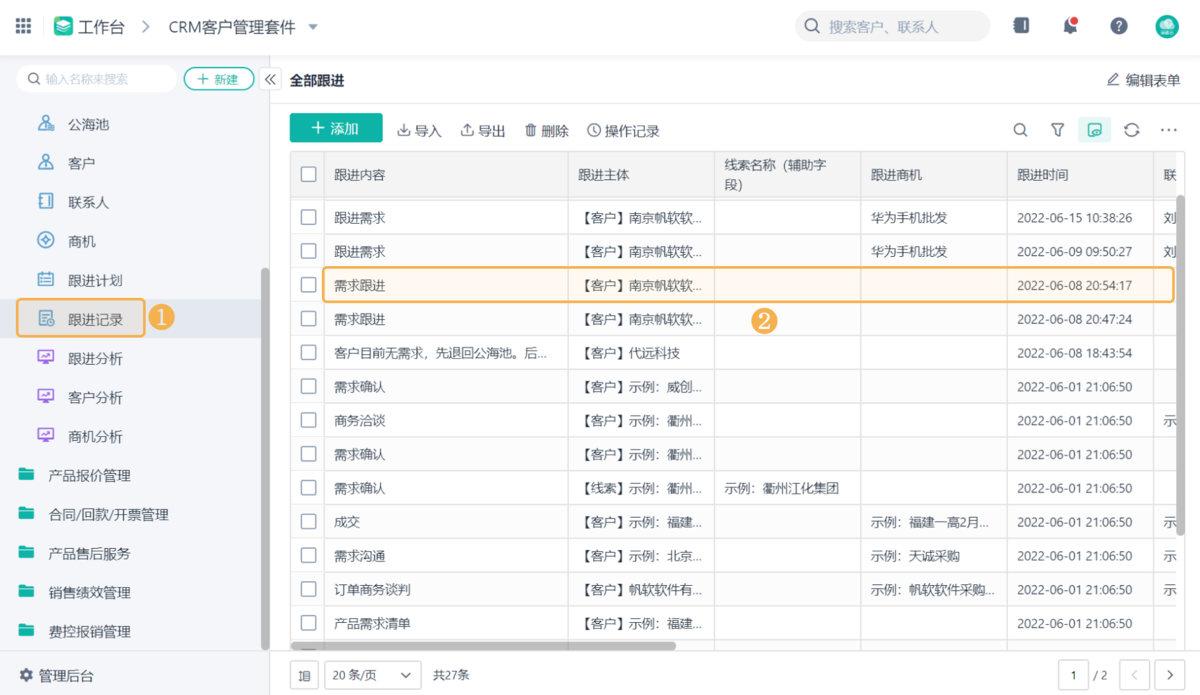1200x695 pixels.
Task: Toggle the select-all checkbox in table header
Action: (309, 174)
